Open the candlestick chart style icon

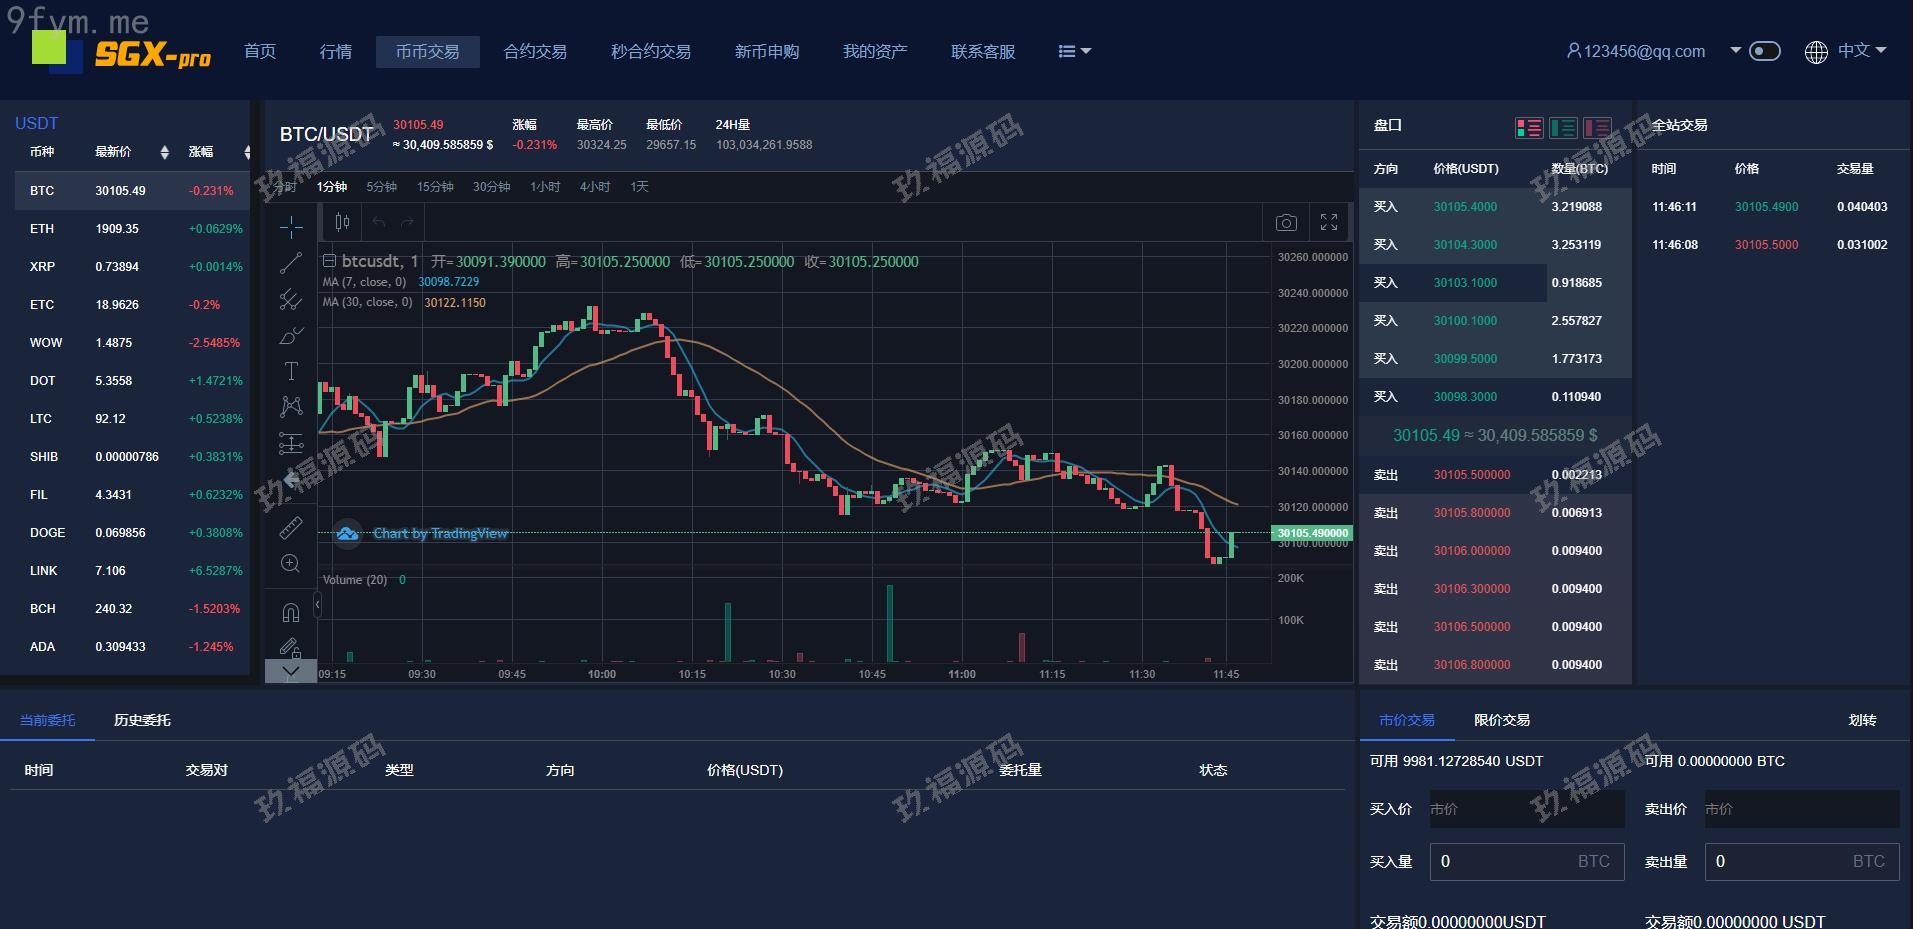(x=342, y=222)
